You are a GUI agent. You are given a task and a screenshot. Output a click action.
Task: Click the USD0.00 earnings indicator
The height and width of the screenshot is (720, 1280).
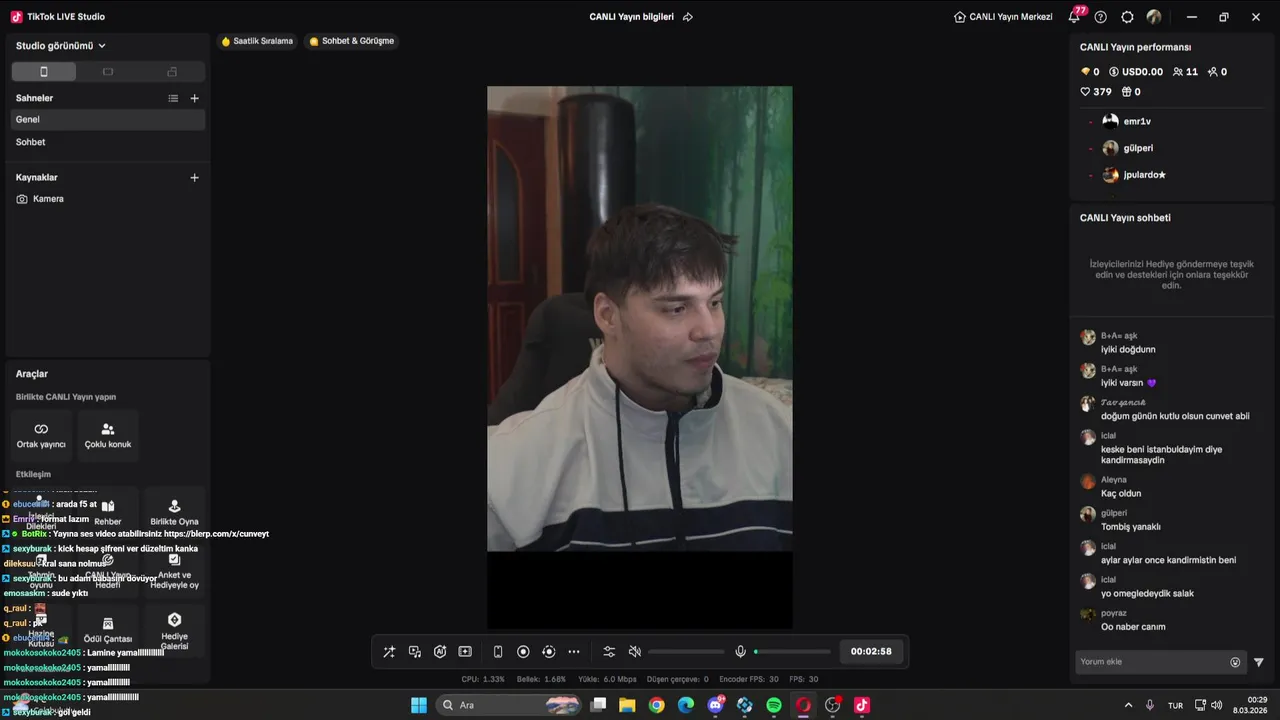point(1136,72)
